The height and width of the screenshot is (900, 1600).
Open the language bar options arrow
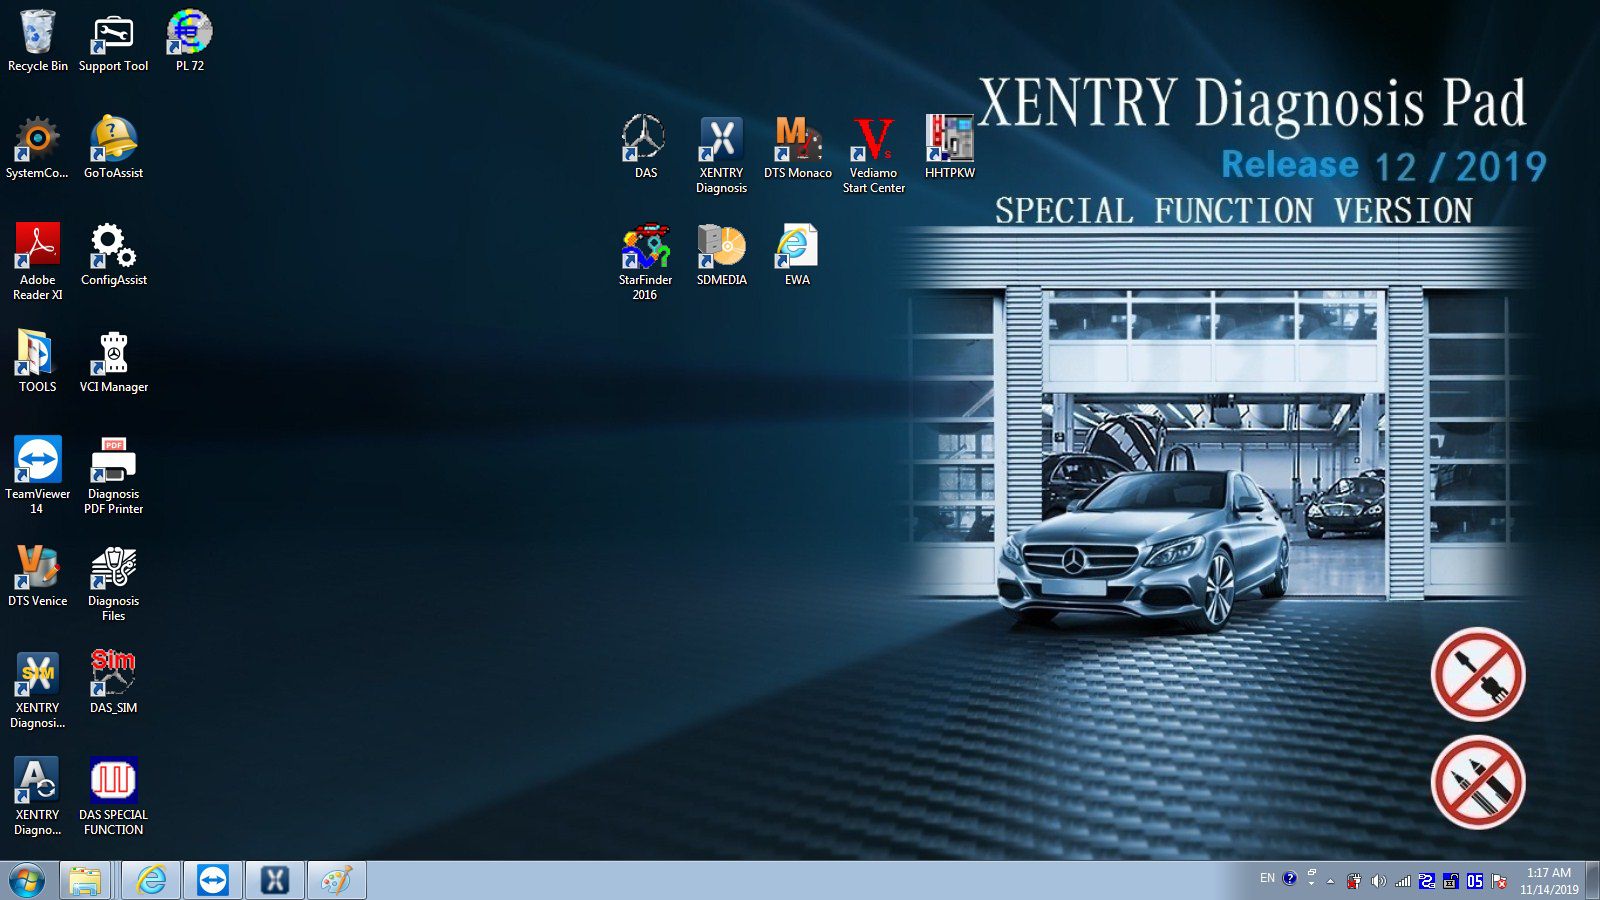pyautogui.click(x=1311, y=884)
